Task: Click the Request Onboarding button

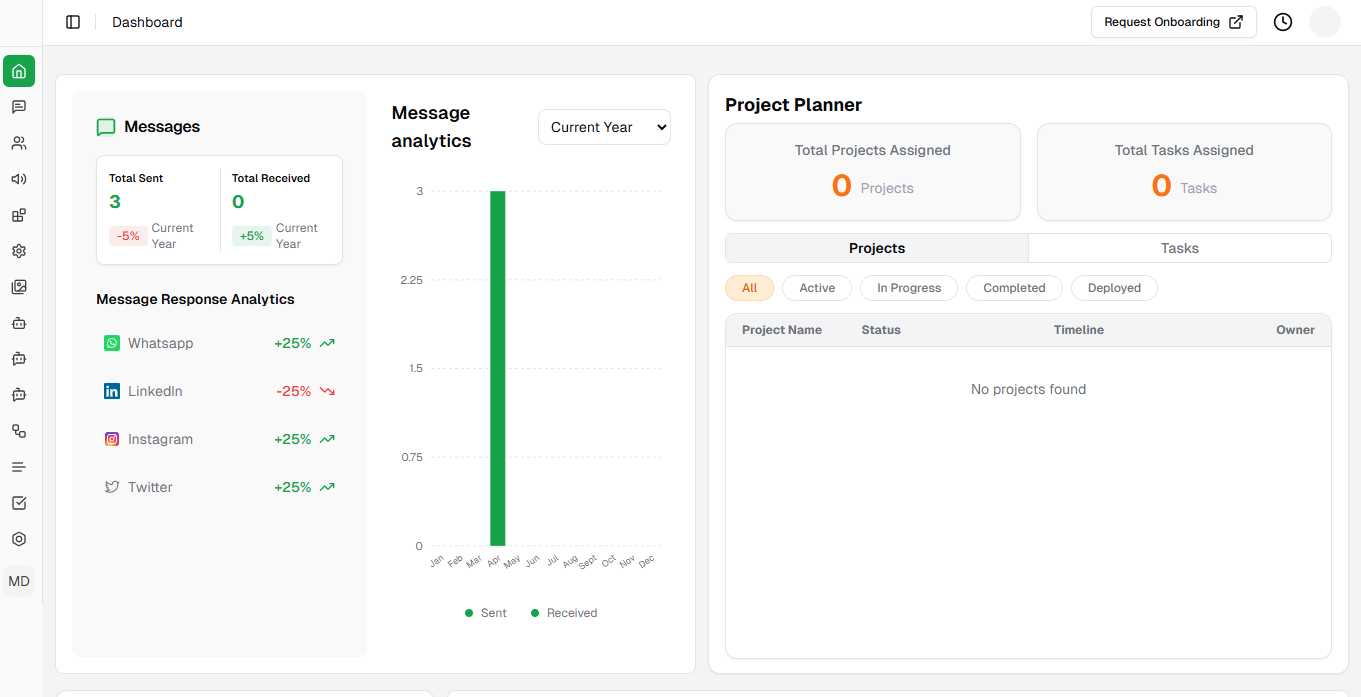Action: [x=1174, y=22]
